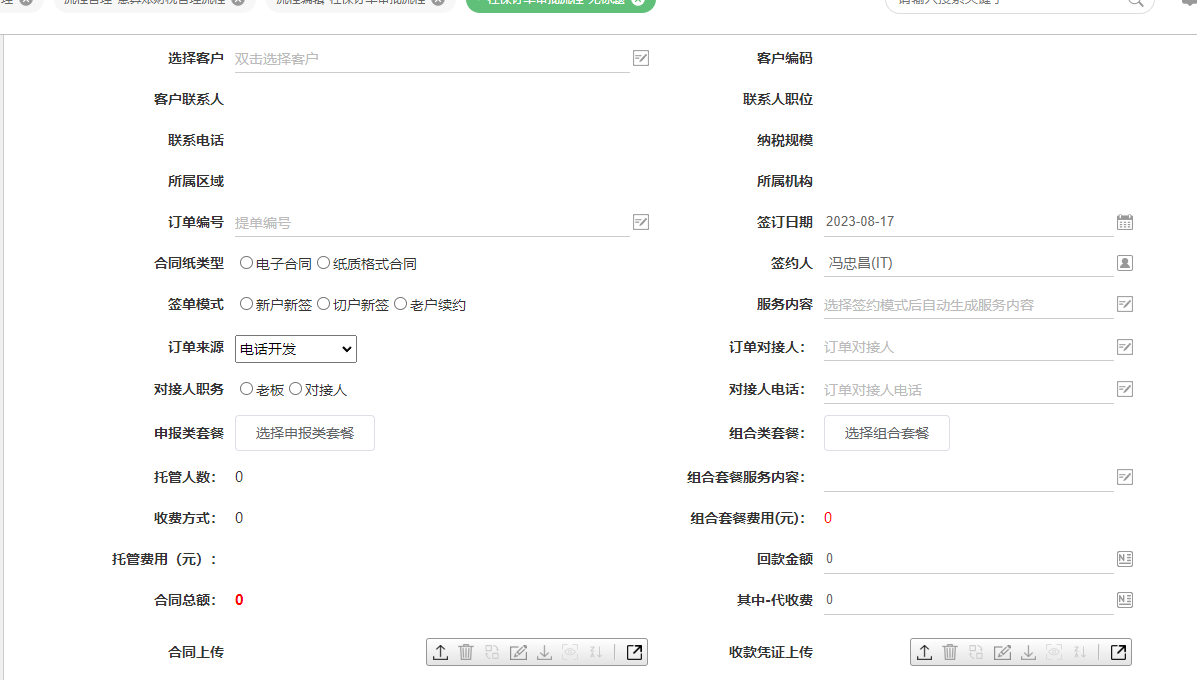Click sort icon in 合同上传 toolbar
The width and height of the screenshot is (1197, 680).
point(596,653)
